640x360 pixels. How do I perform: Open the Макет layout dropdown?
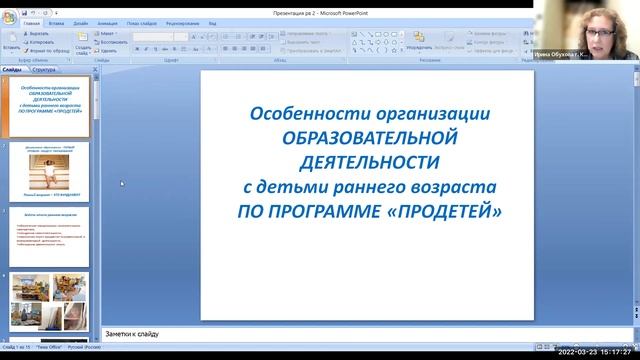tap(106, 33)
